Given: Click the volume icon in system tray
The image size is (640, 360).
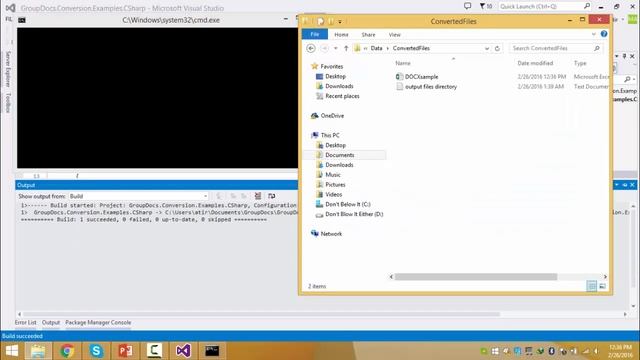Looking at the screenshot, I should (x=596, y=351).
